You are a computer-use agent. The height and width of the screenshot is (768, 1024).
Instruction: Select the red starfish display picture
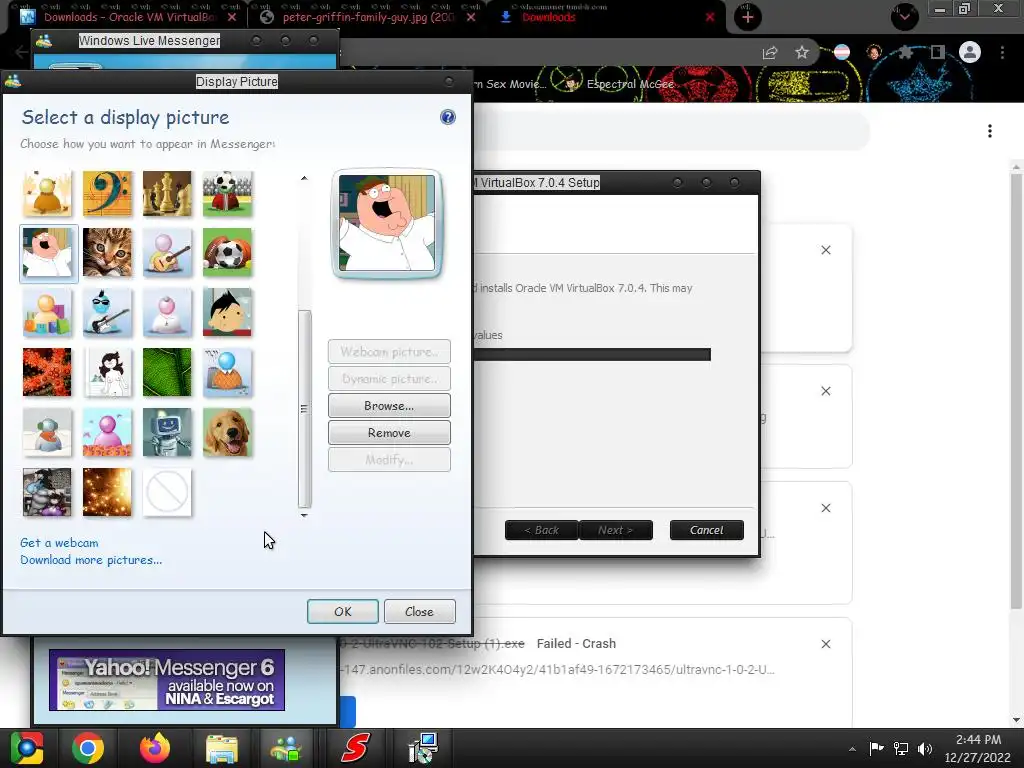47,372
